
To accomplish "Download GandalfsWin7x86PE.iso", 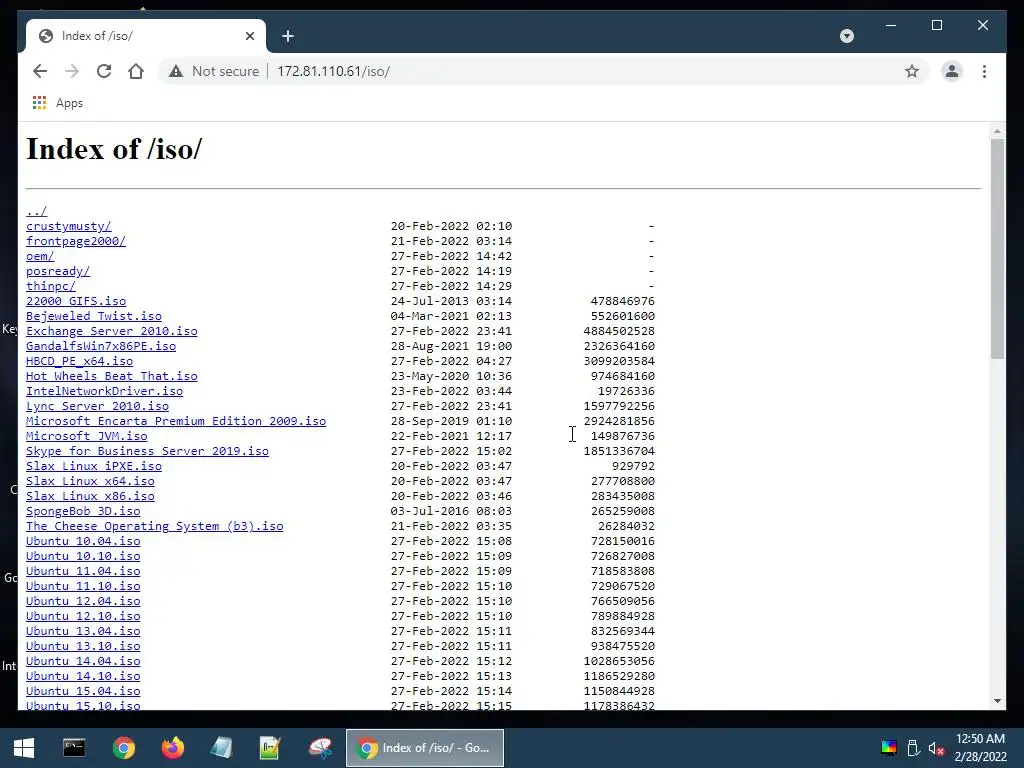I will (x=101, y=346).
